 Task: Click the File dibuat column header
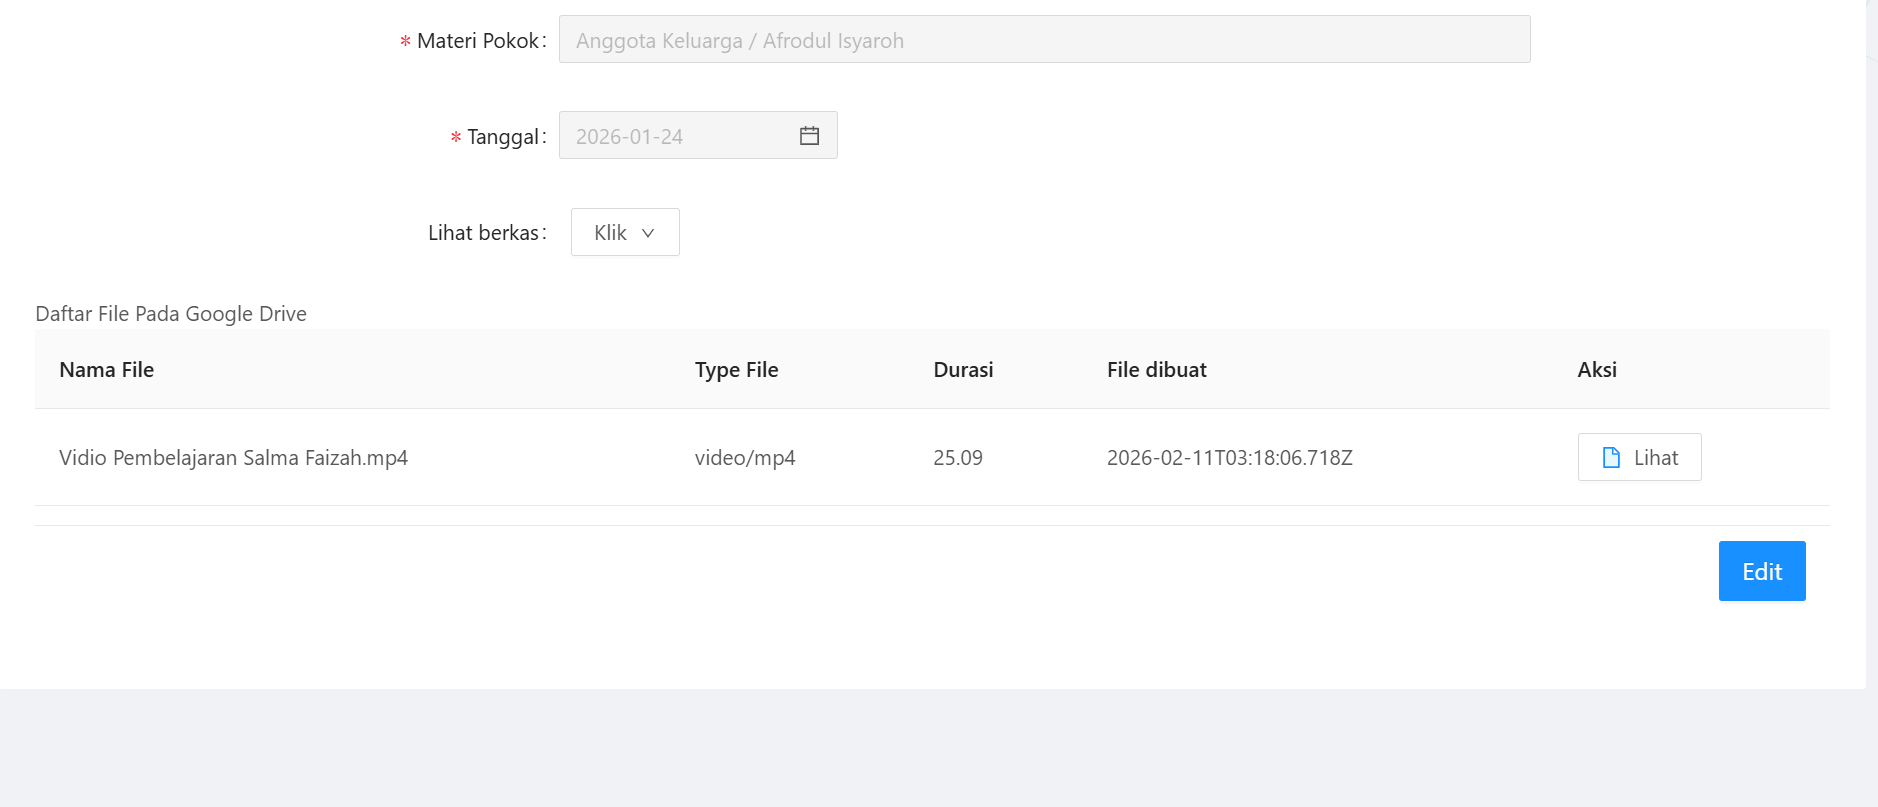(x=1156, y=370)
